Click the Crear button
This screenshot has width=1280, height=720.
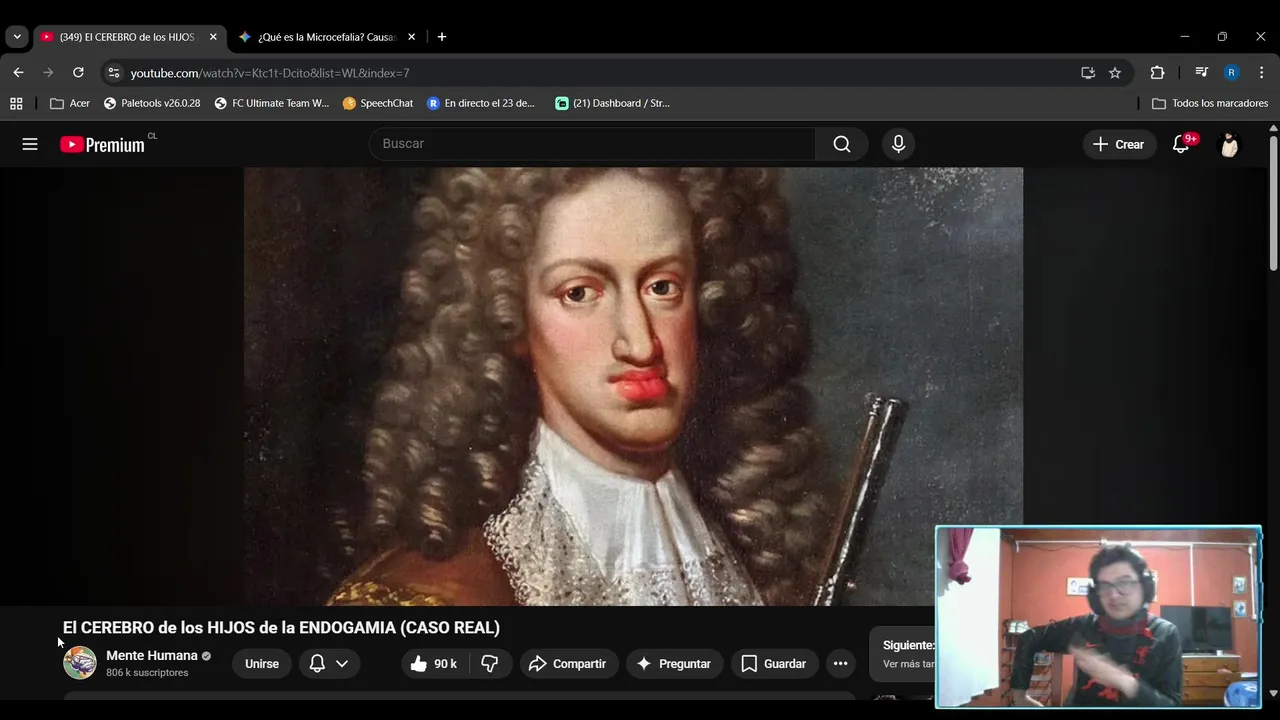tap(1119, 144)
